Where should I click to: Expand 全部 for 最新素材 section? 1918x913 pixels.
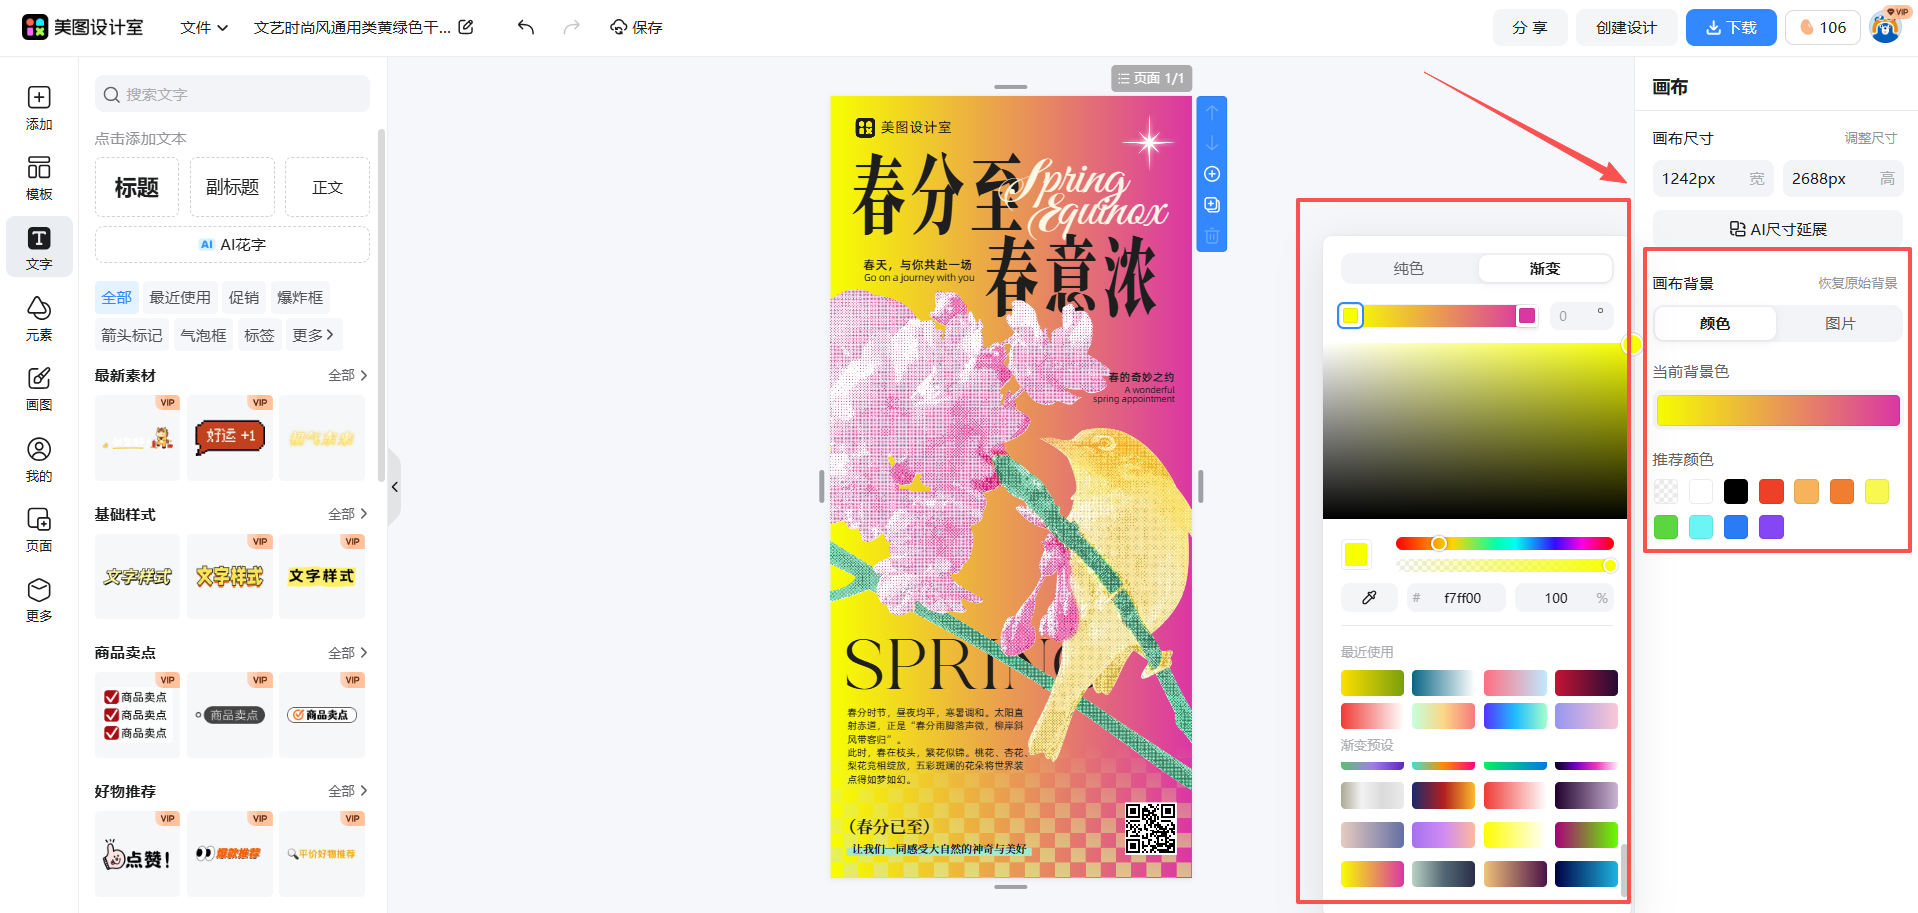tap(347, 375)
